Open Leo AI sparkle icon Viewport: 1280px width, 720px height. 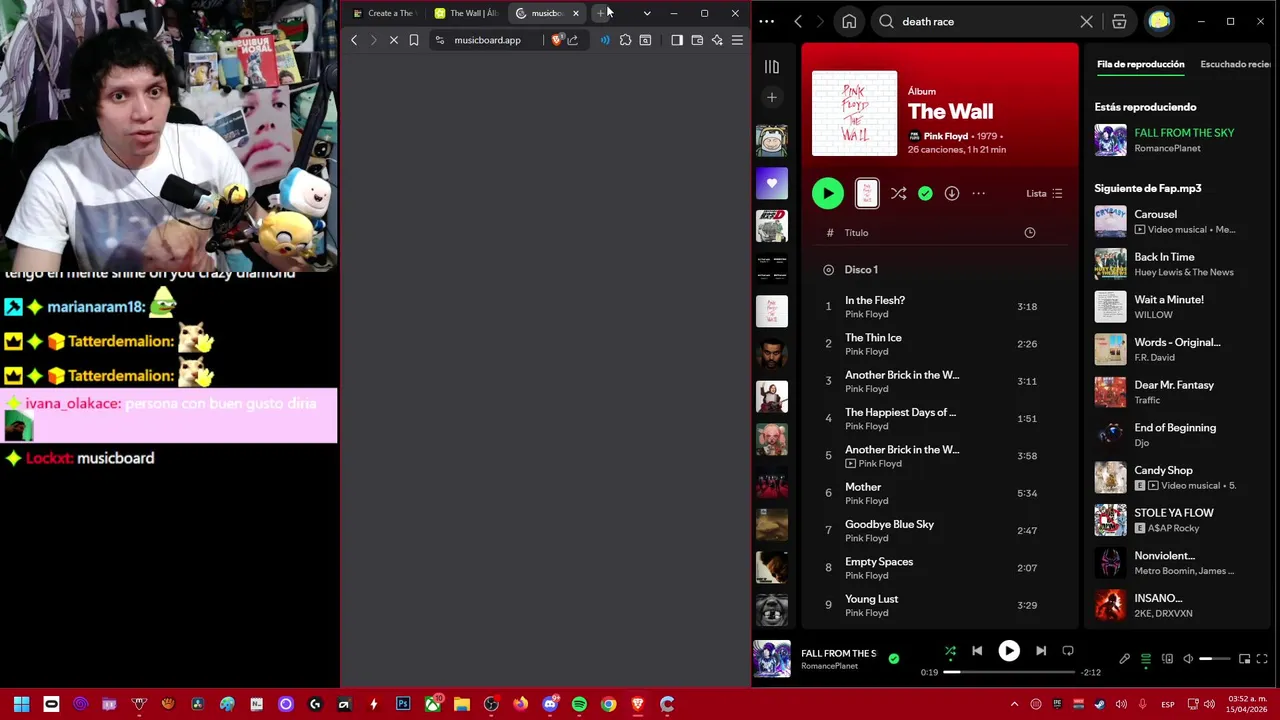coord(717,40)
